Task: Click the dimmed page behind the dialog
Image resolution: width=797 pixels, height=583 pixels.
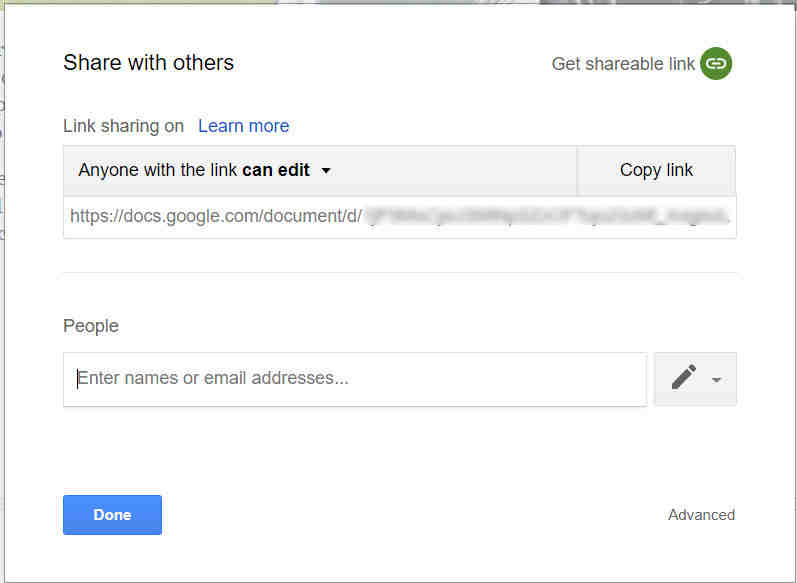Action: pos(400,2)
